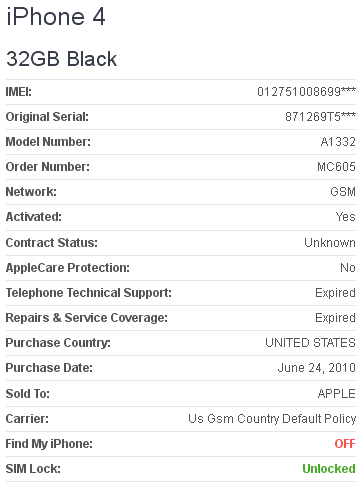Select the Purchase Country UNITED STATES value
The image size is (361, 485).
click(x=310, y=343)
